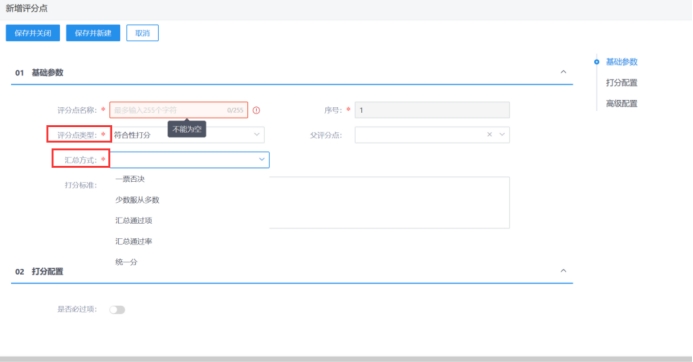Collapse the 02 打分配置 section chevron
Screen dimensions: 693x362
[x=563, y=271]
